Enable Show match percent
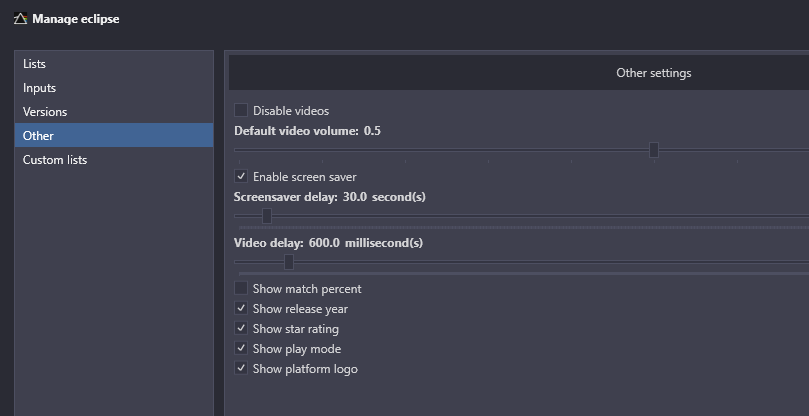Screen dimensions: 809x416 [241, 289]
